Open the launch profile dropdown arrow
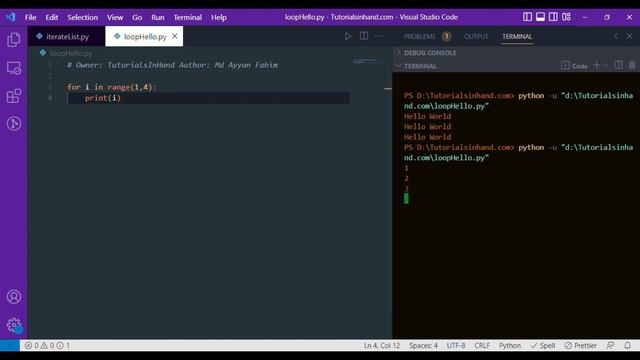This screenshot has height=360, width=640. [606, 66]
